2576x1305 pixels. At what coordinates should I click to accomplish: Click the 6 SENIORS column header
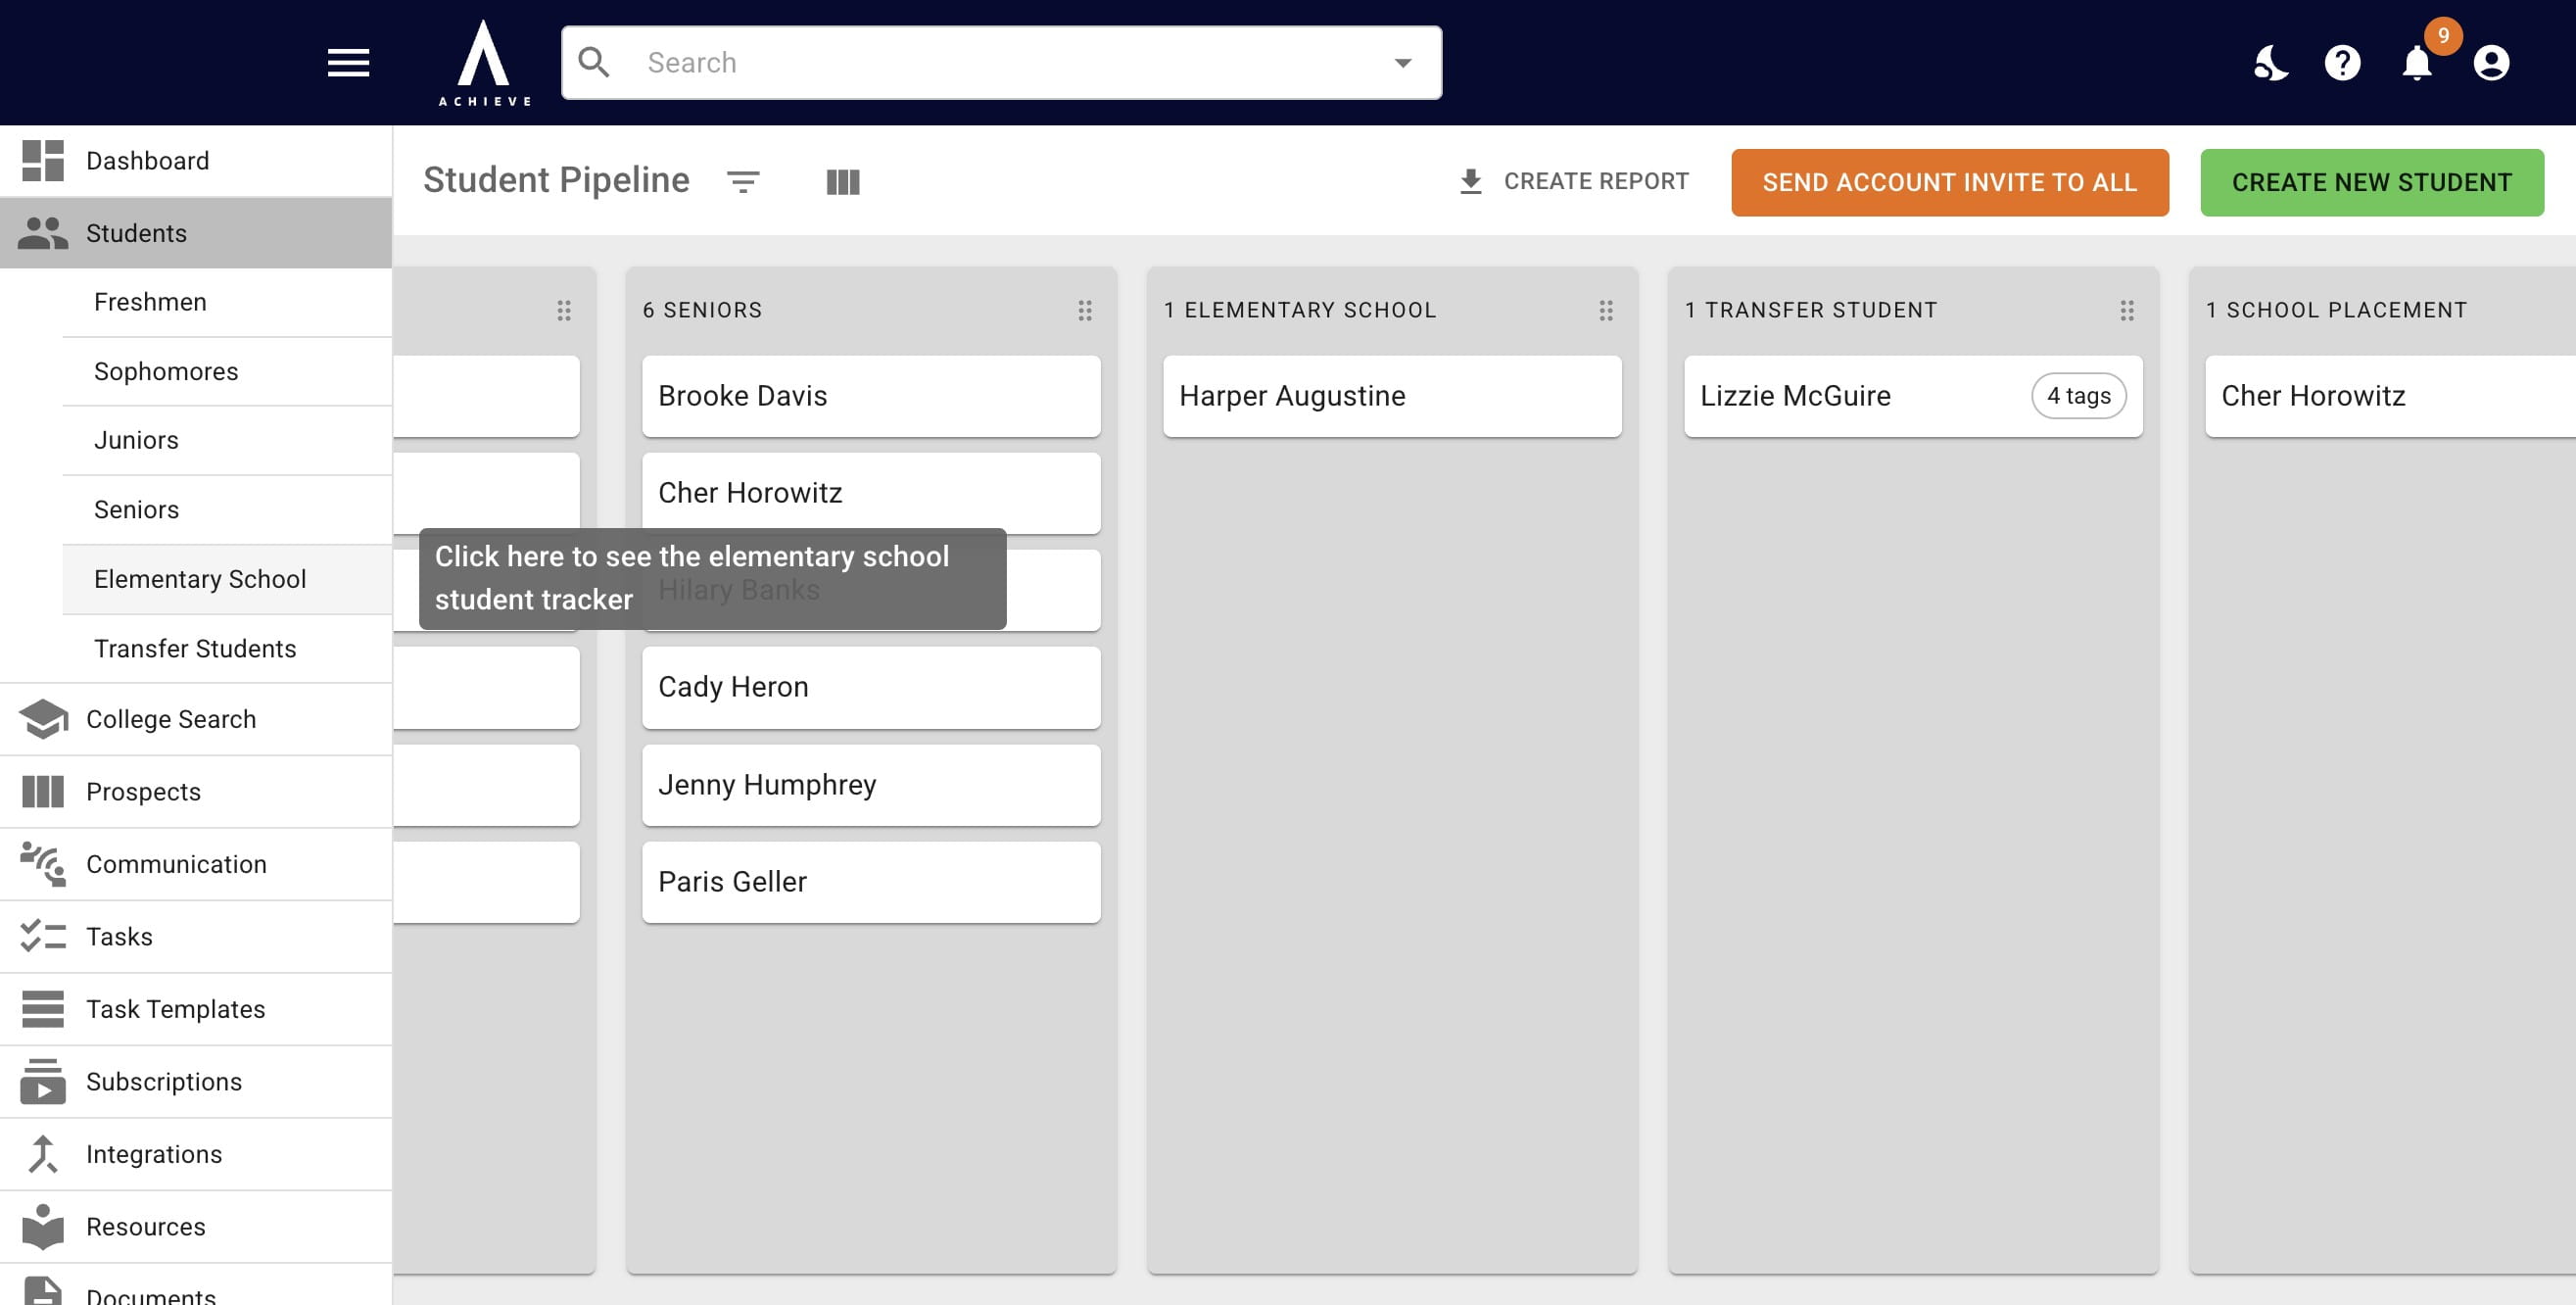click(702, 310)
